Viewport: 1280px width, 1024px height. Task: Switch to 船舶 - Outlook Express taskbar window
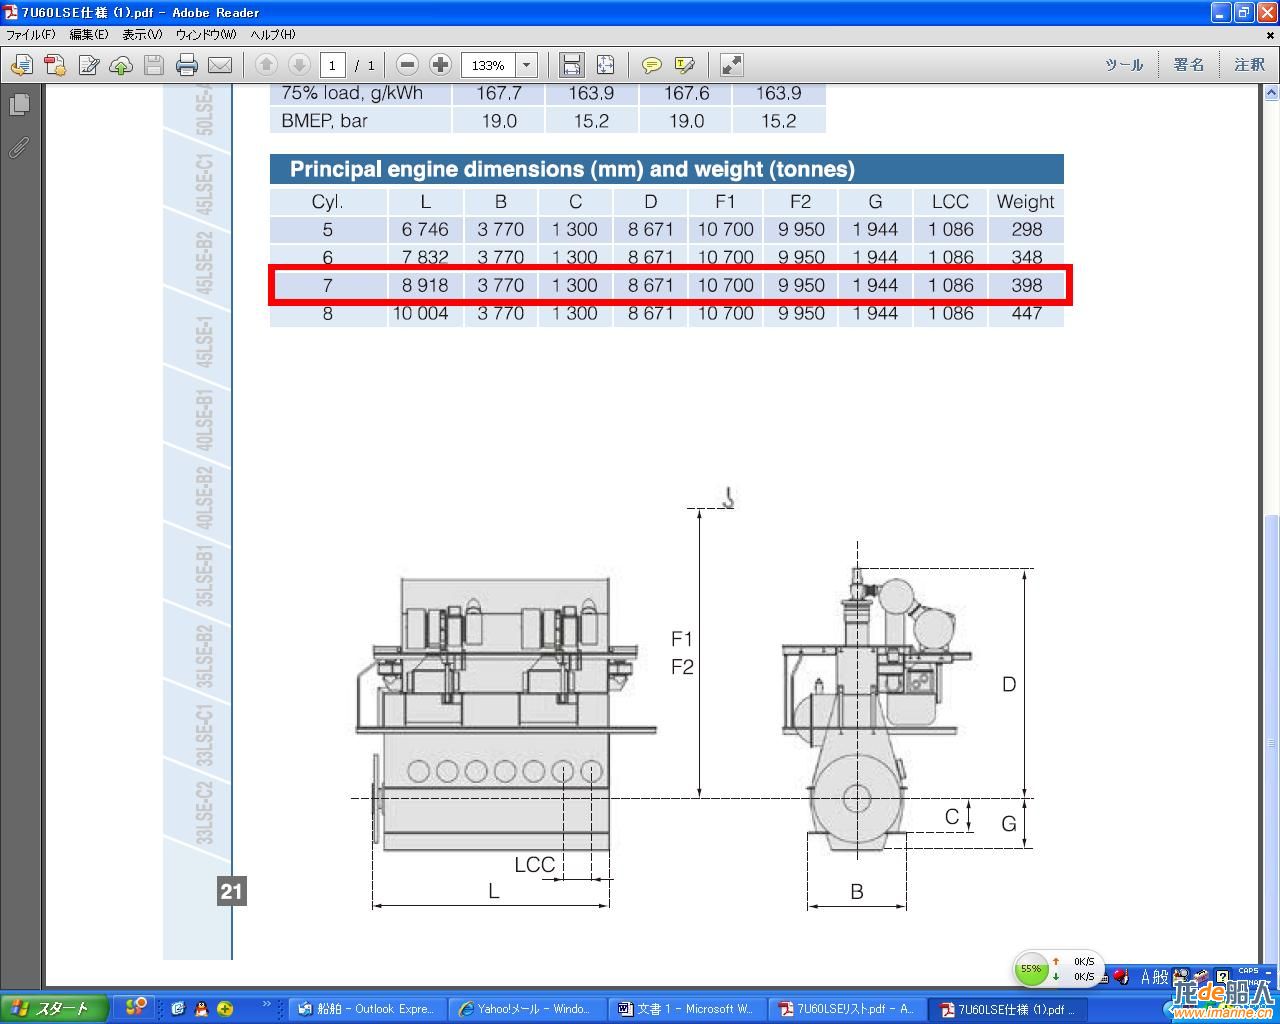tap(367, 1009)
